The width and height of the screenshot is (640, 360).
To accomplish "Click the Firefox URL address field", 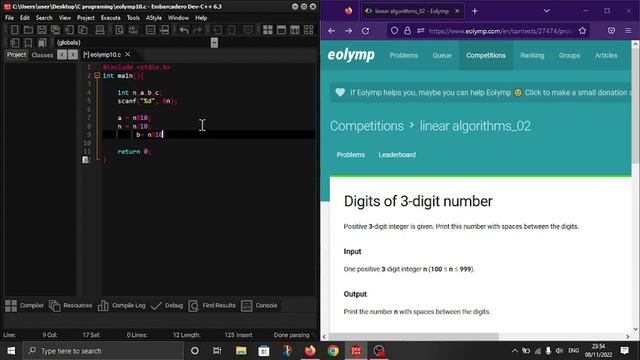I will 501,31.
